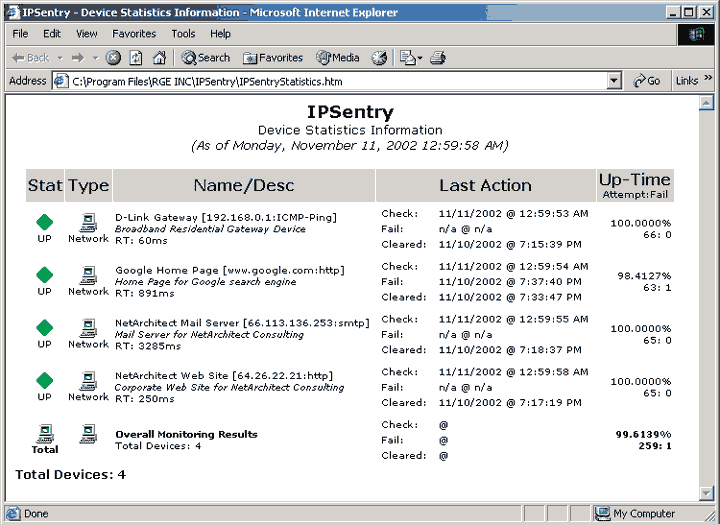Open the Tools menu
This screenshot has width=720, height=525.
tap(183, 34)
